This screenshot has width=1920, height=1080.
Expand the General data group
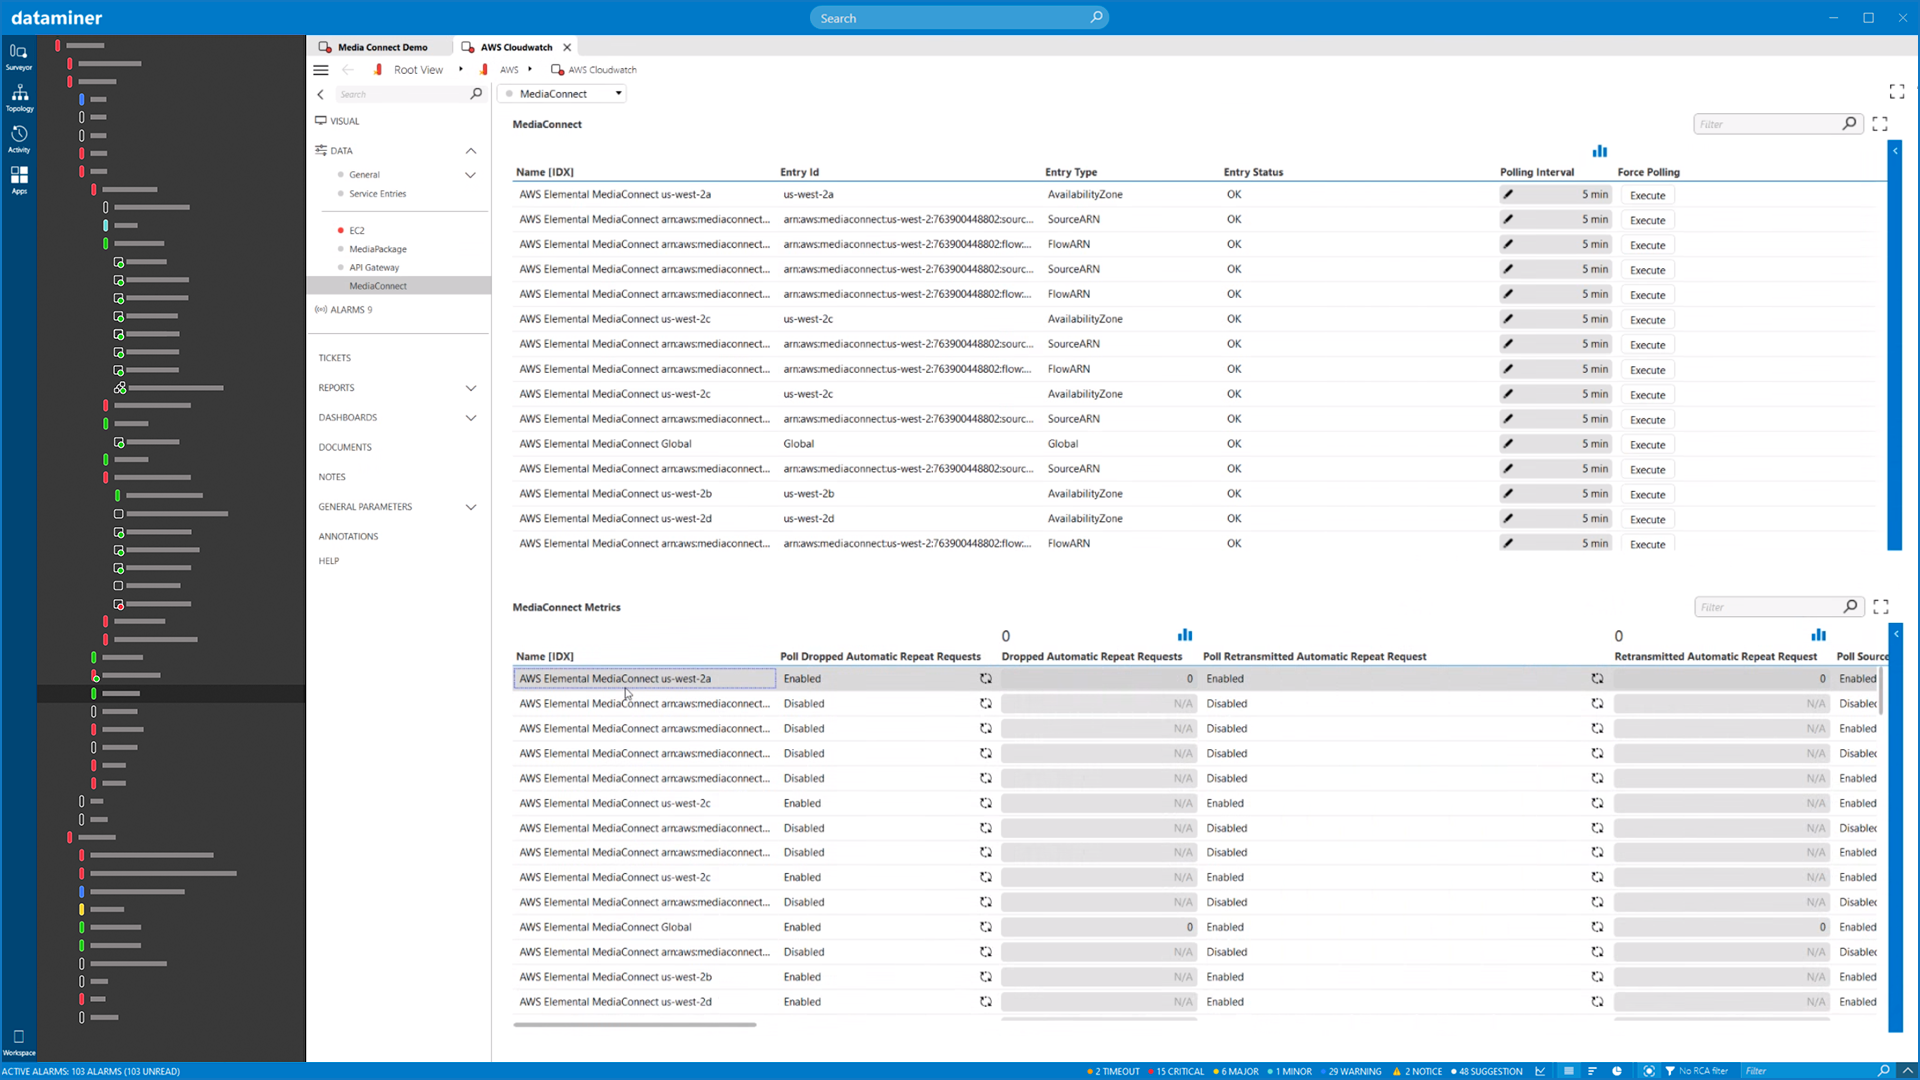pyautogui.click(x=471, y=175)
